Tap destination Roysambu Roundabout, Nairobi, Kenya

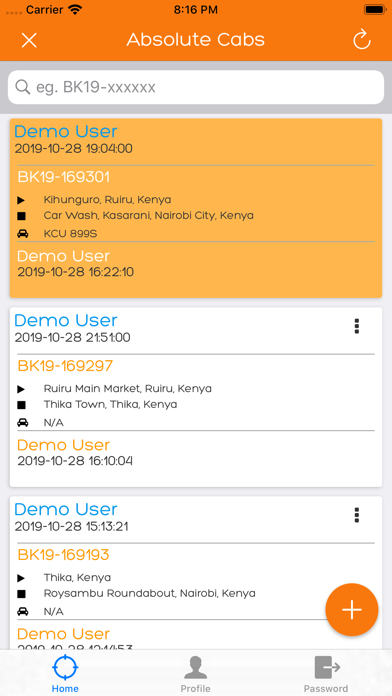pyautogui.click(x=150, y=593)
